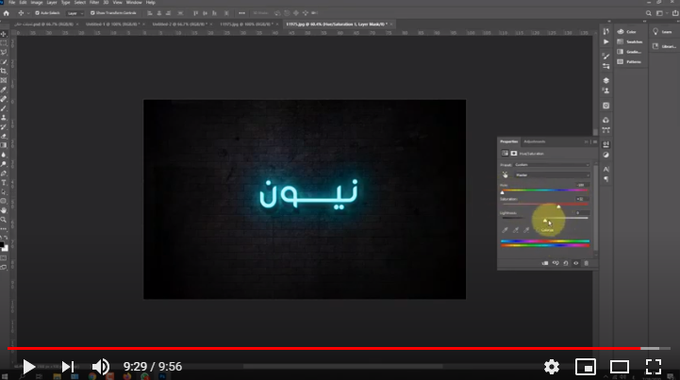The height and width of the screenshot is (380, 680).
Task: Click the Hue slider handle
Action: [x=503, y=192]
